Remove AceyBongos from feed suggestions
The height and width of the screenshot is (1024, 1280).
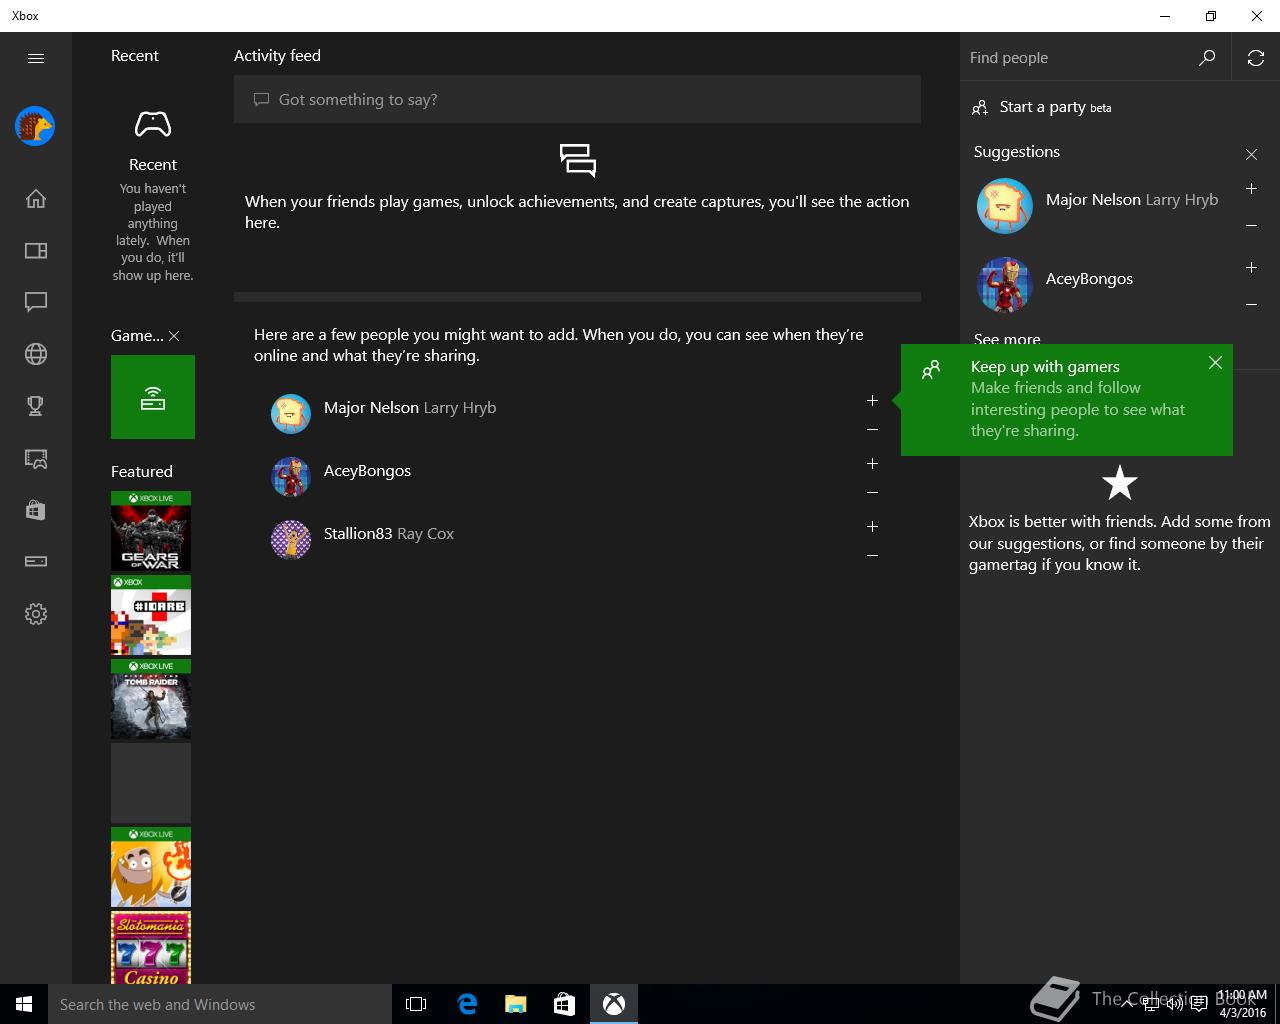[x=872, y=493]
